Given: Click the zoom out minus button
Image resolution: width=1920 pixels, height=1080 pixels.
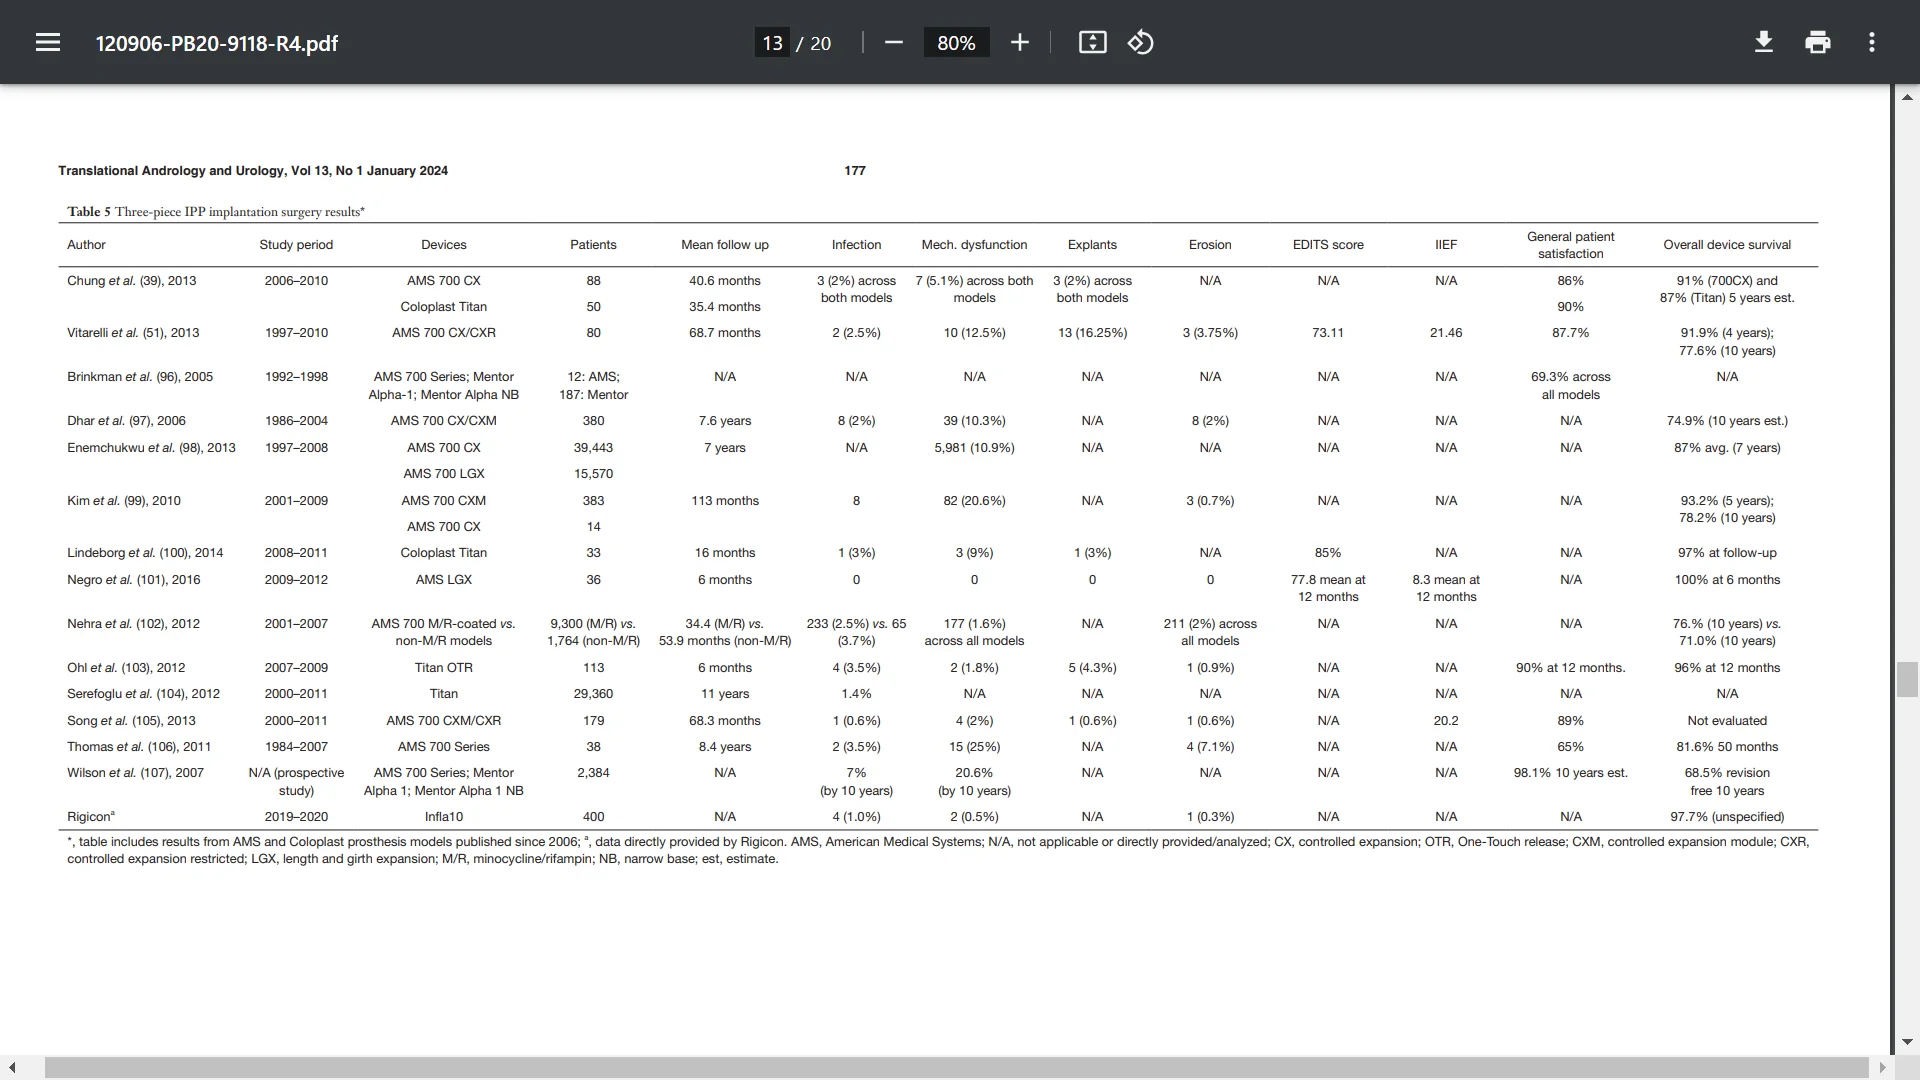Looking at the screenshot, I should click(x=894, y=42).
